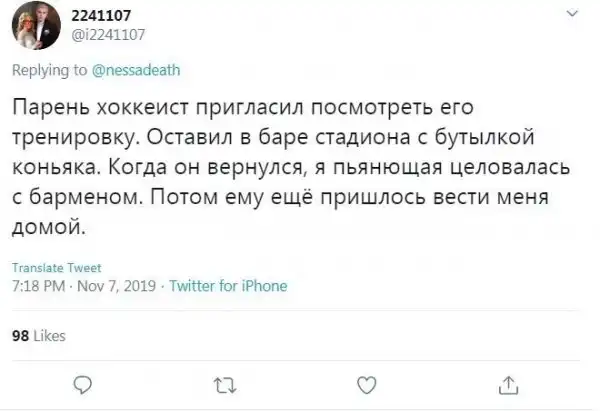This screenshot has width=600, height=411.
Task: Click the Replying to label
Action: click(x=50, y=71)
